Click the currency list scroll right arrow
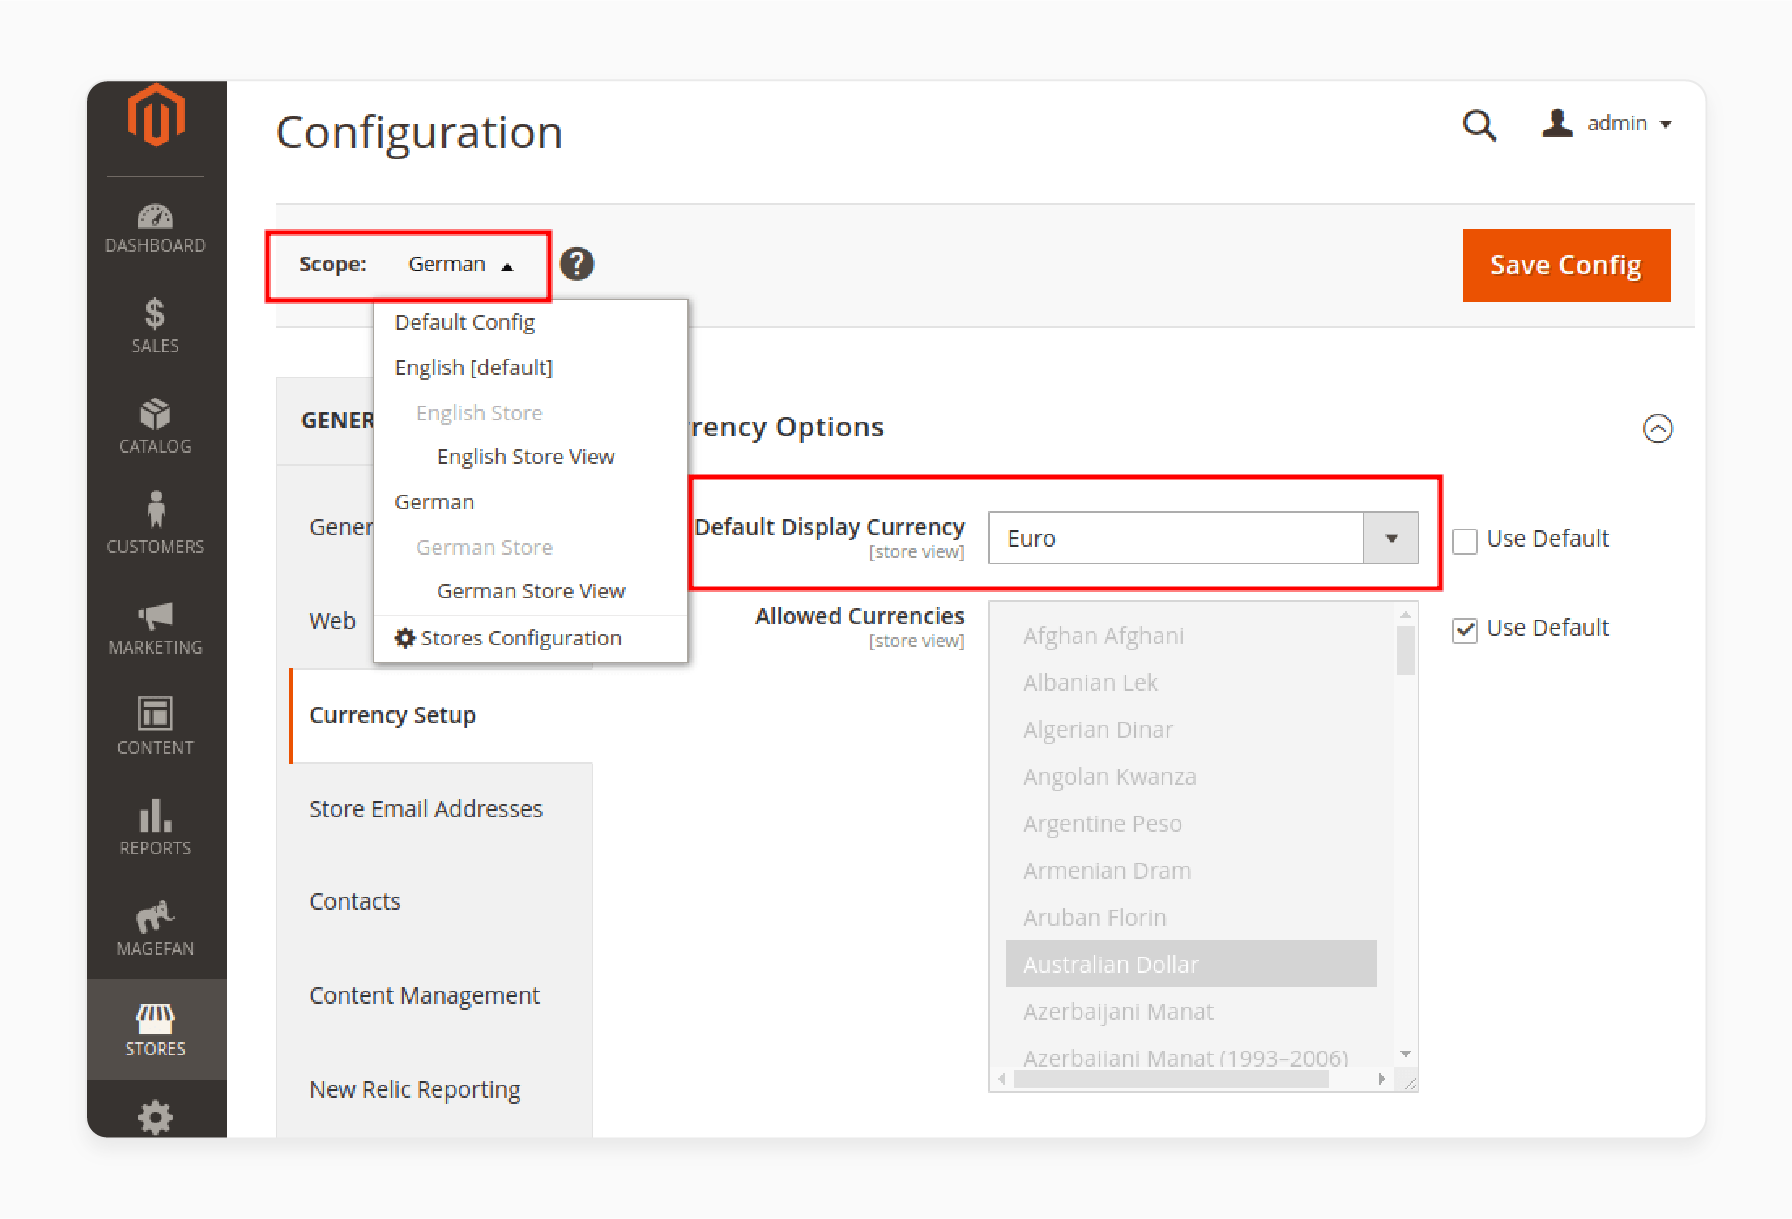This screenshot has height=1219, width=1792. pyautogui.click(x=1381, y=1079)
